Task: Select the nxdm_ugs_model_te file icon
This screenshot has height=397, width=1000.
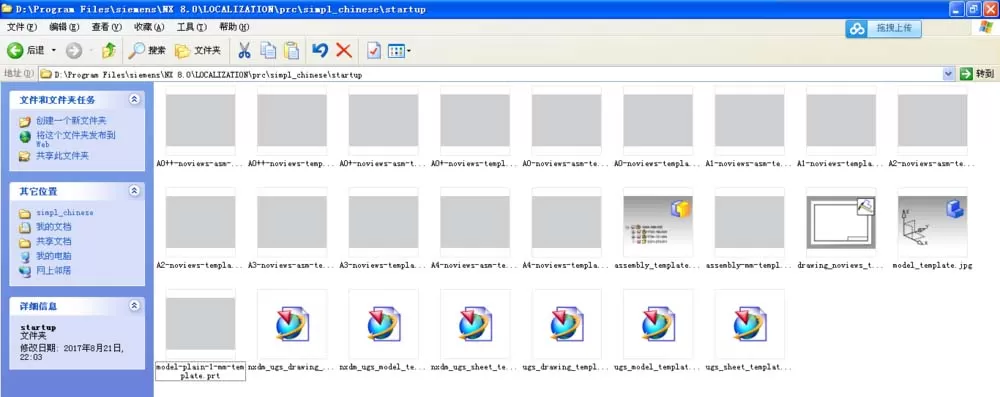Action: click(383, 324)
